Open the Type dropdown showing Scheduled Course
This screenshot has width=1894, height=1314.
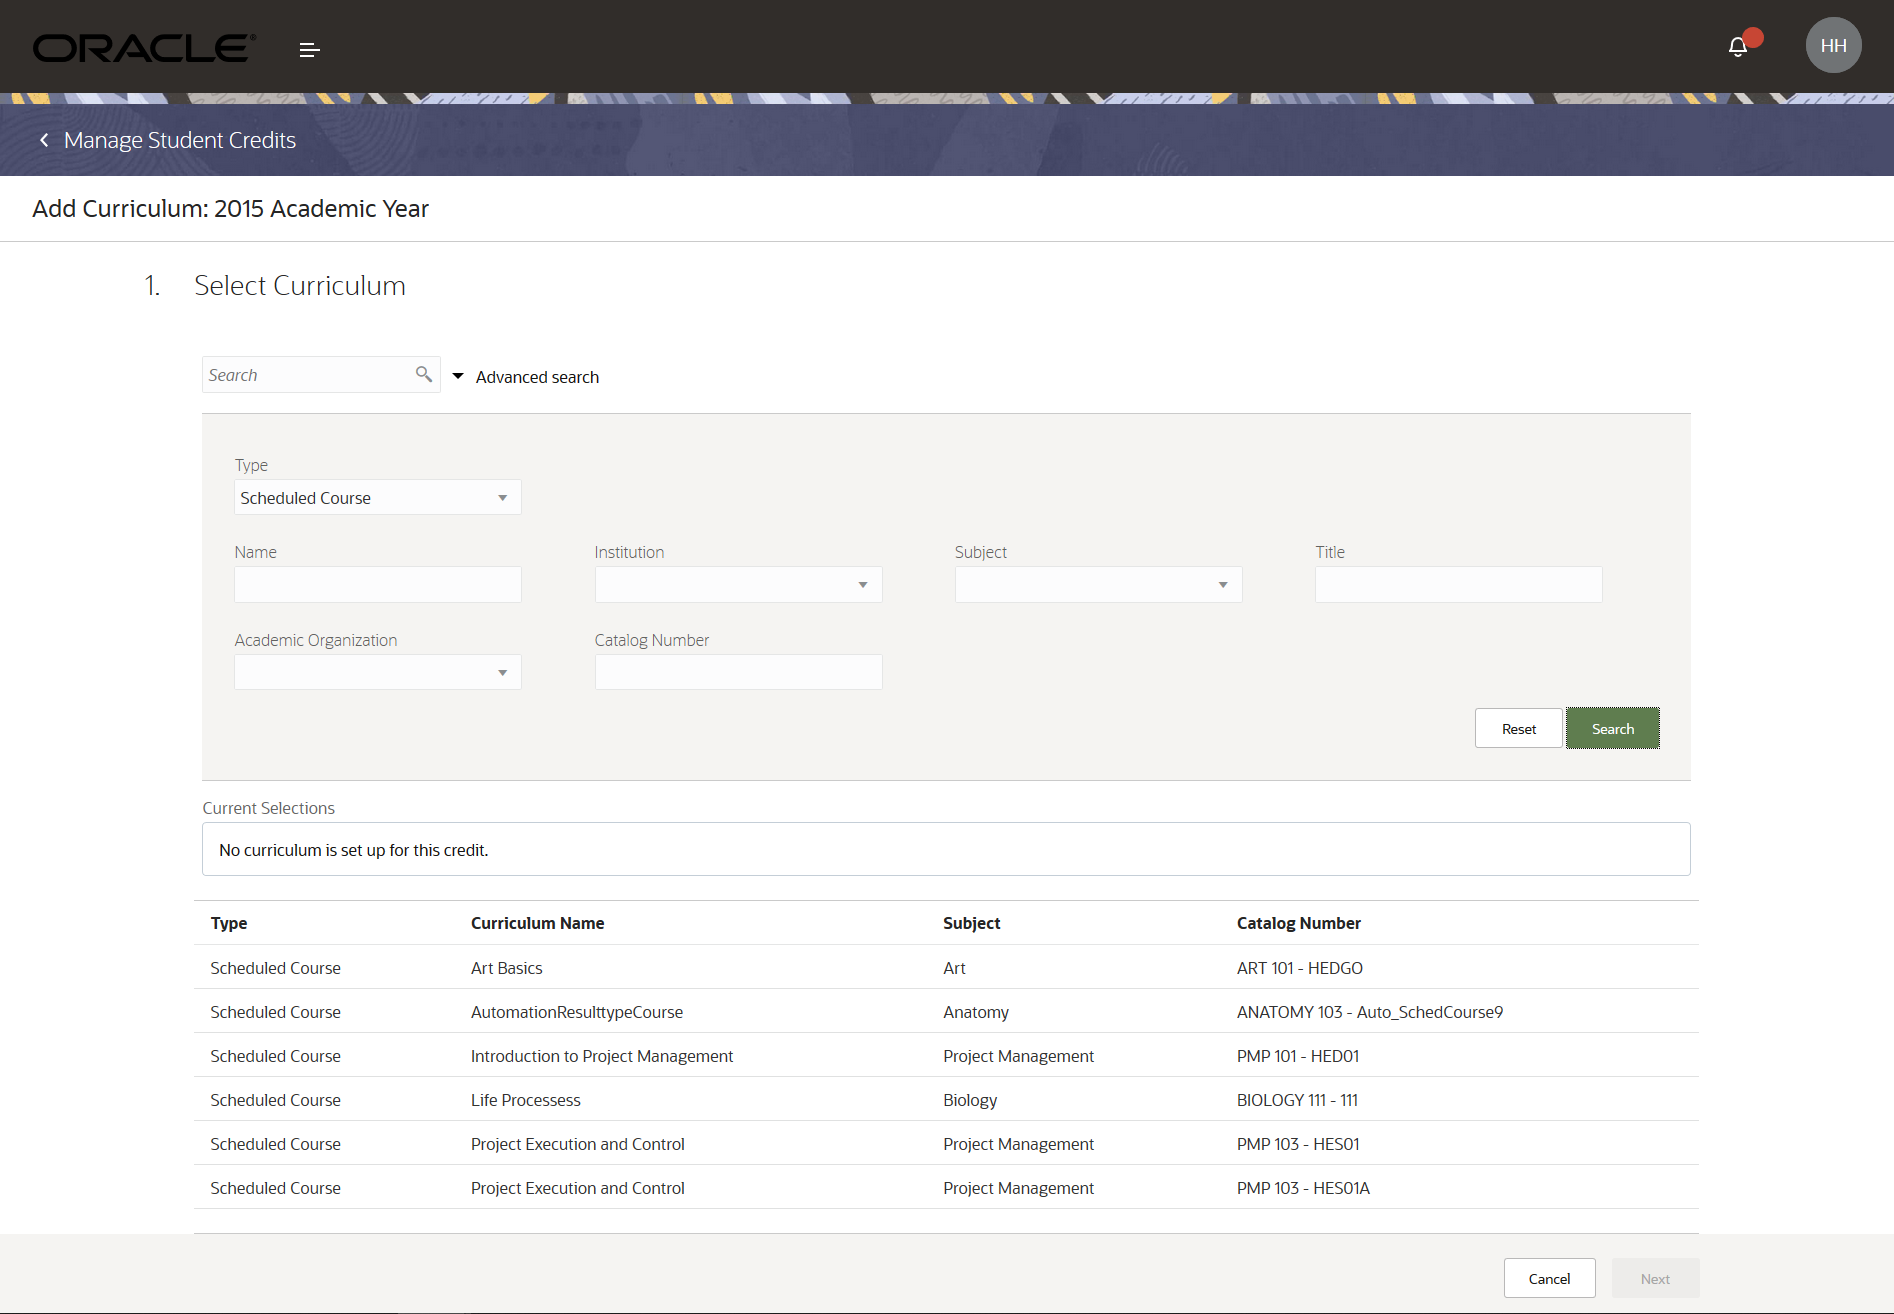pos(377,498)
